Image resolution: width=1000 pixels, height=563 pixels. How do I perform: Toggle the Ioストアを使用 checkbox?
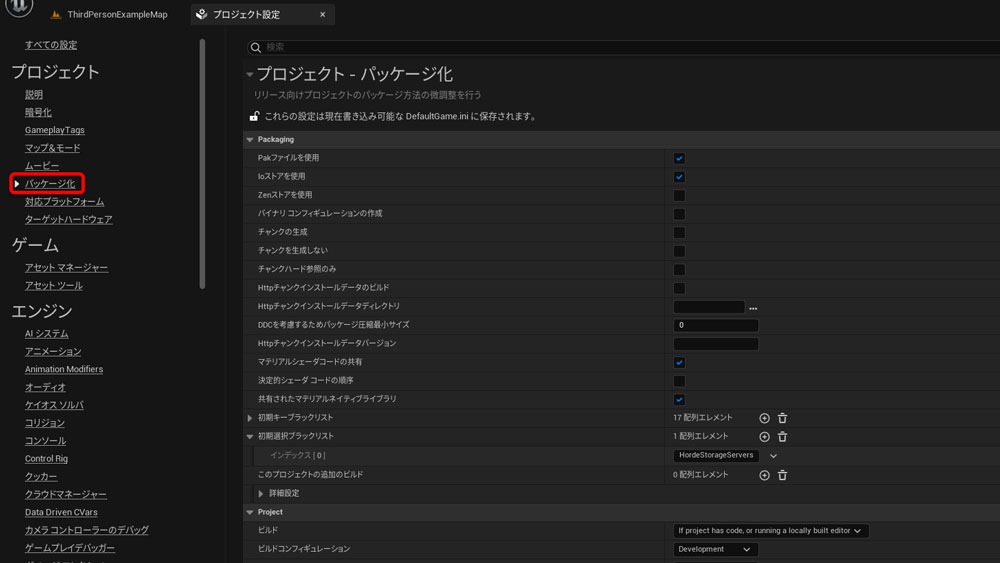(679, 177)
